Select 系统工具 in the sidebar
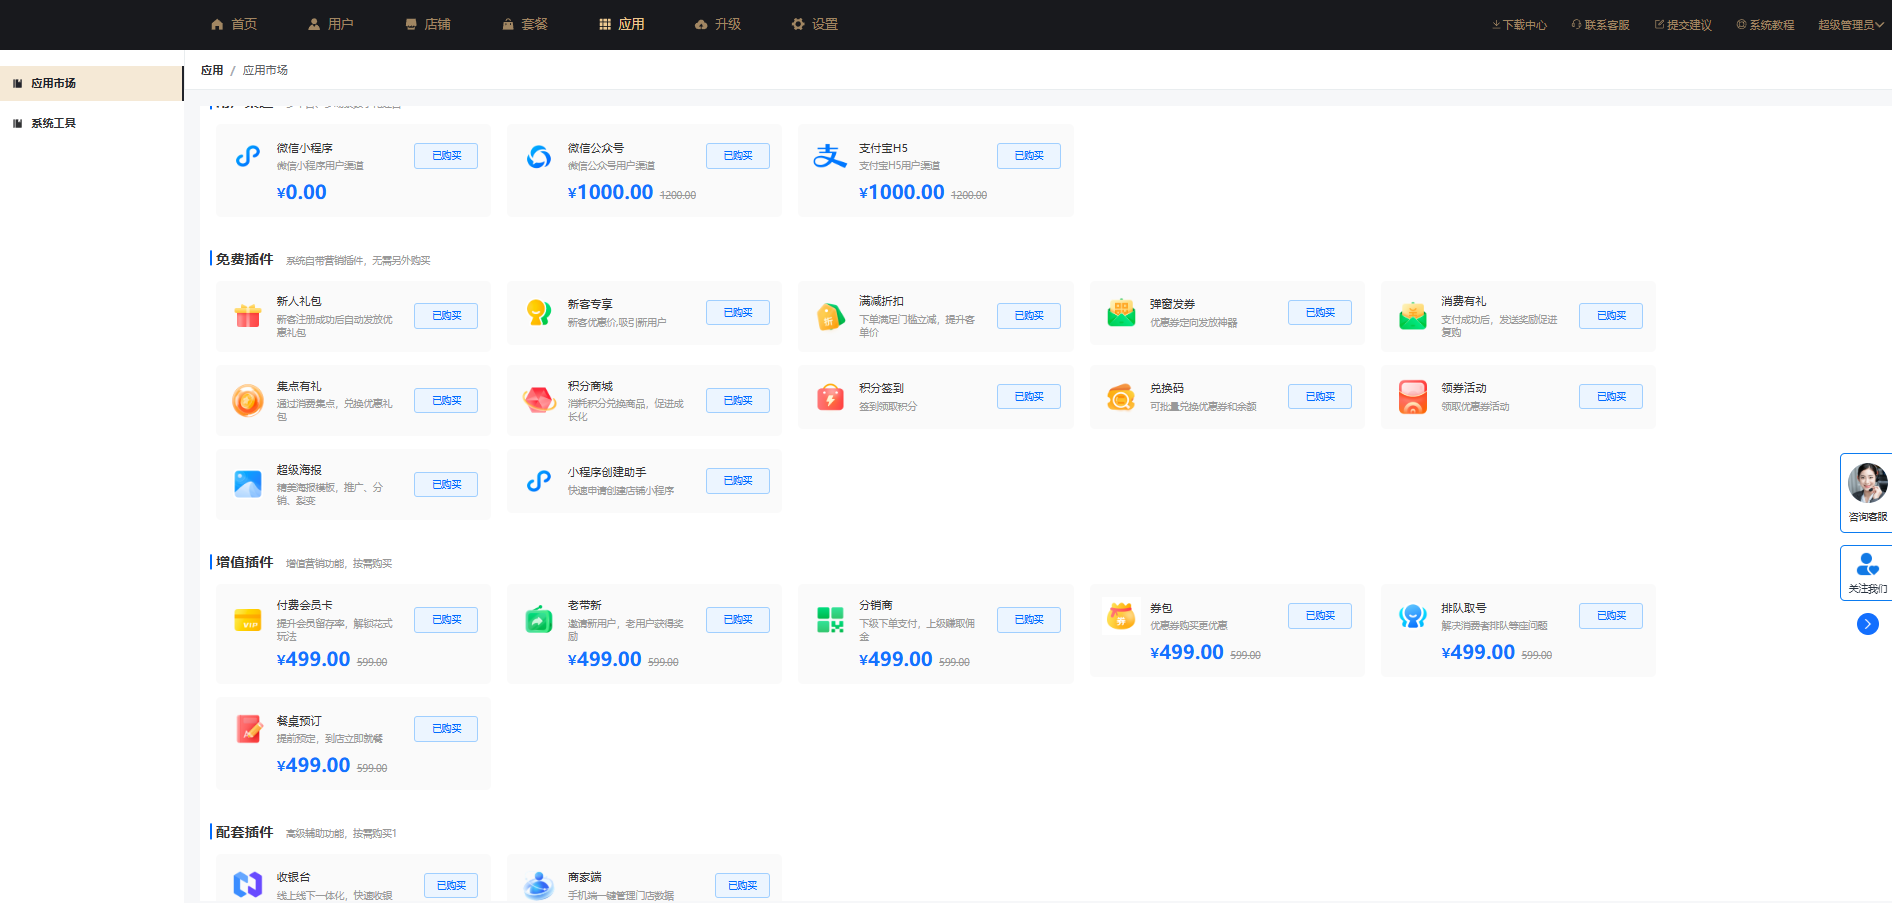 (x=53, y=123)
